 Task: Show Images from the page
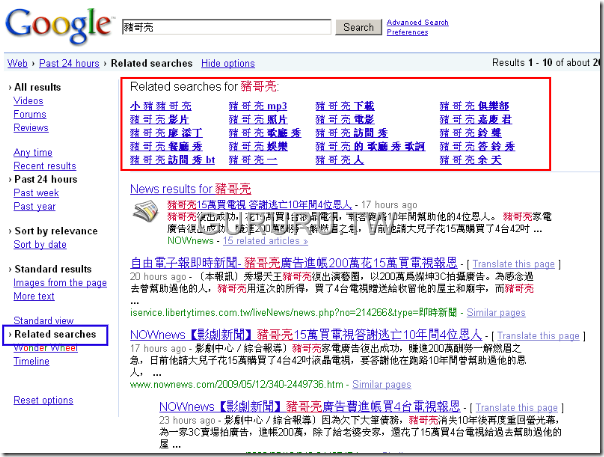pyautogui.click(x=60, y=282)
